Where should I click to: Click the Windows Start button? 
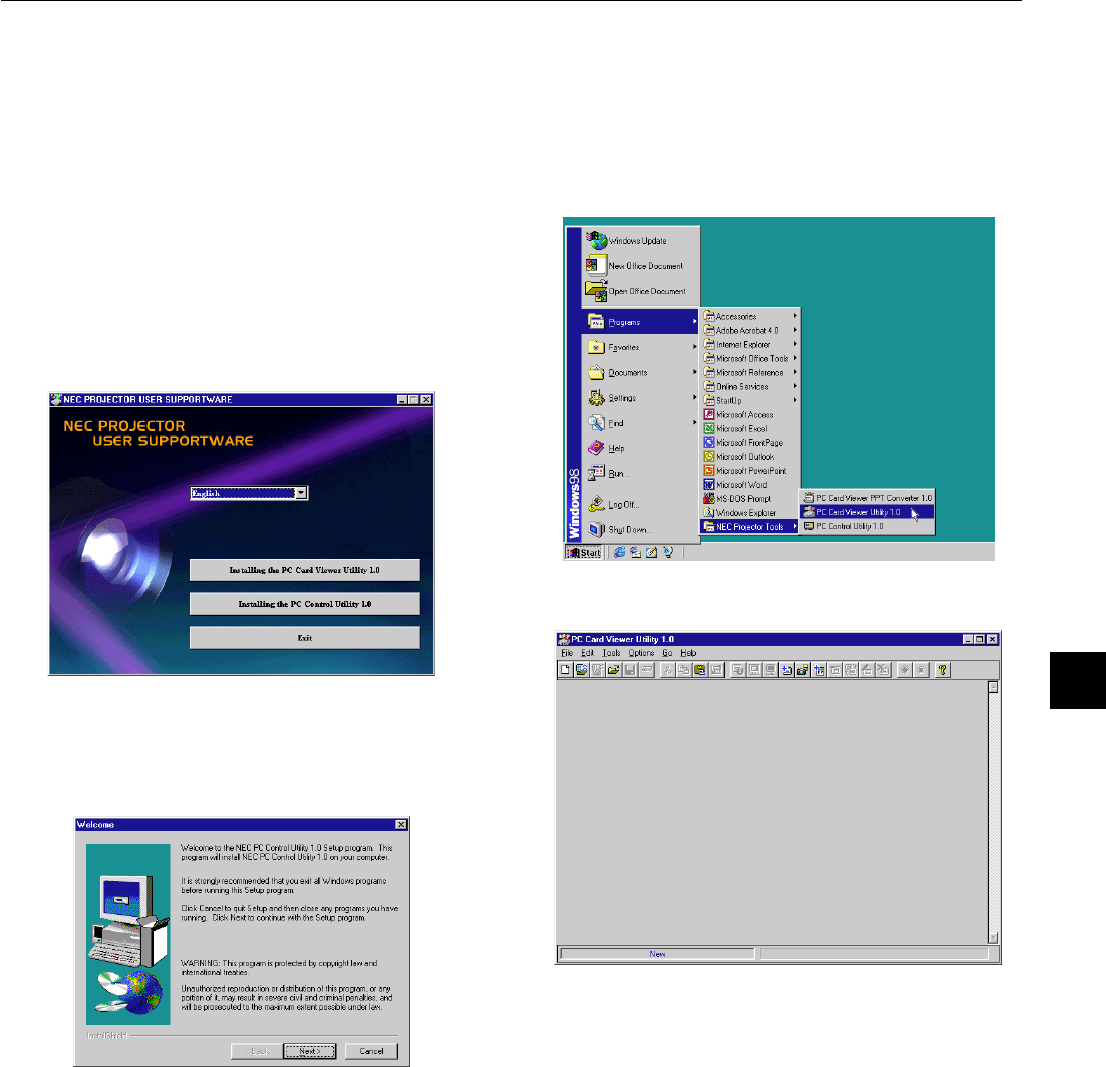584,553
